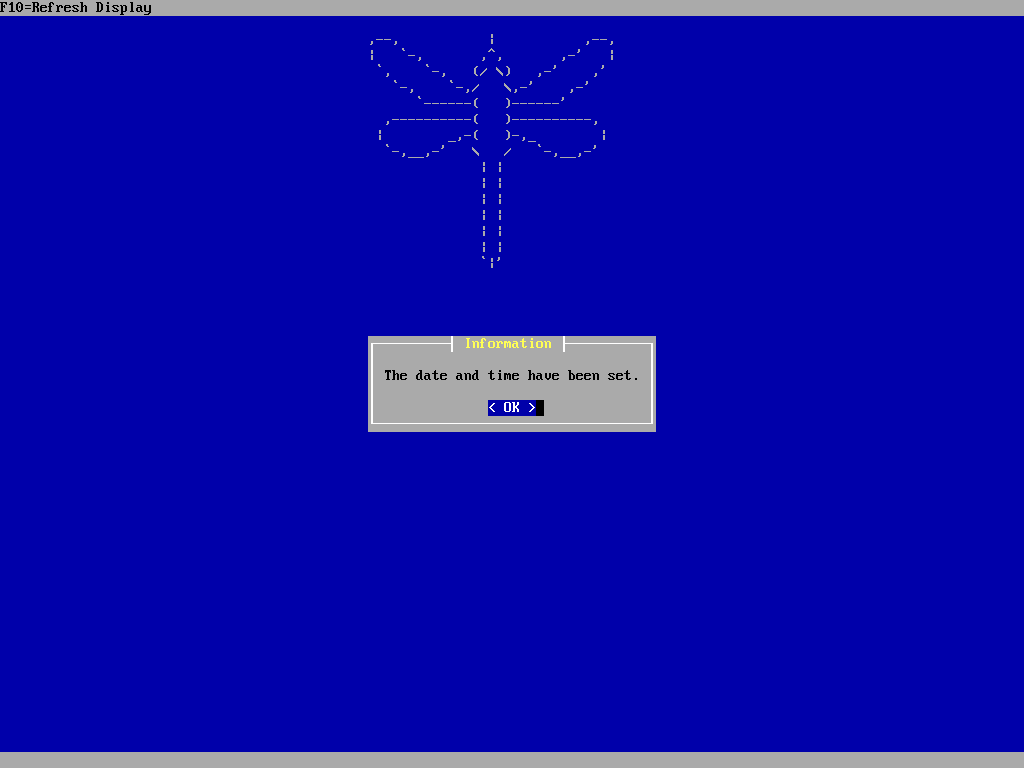Image resolution: width=1024 pixels, height=768 pixels.
Task: Click the tip of the dragonfly tail
Action: click(492, 263)
